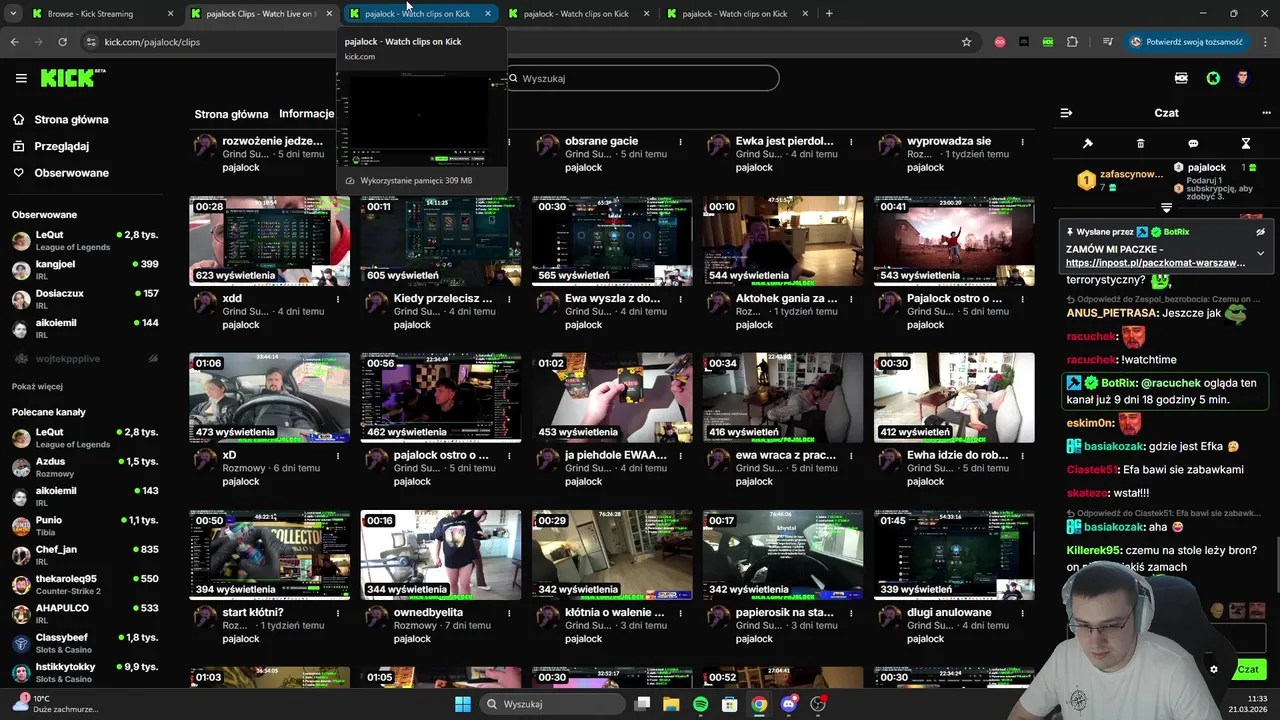Viewport: 1280px width, 720px height.
Task: Open options menu for clip 'start kłótni?'
Action: (338, 613)
